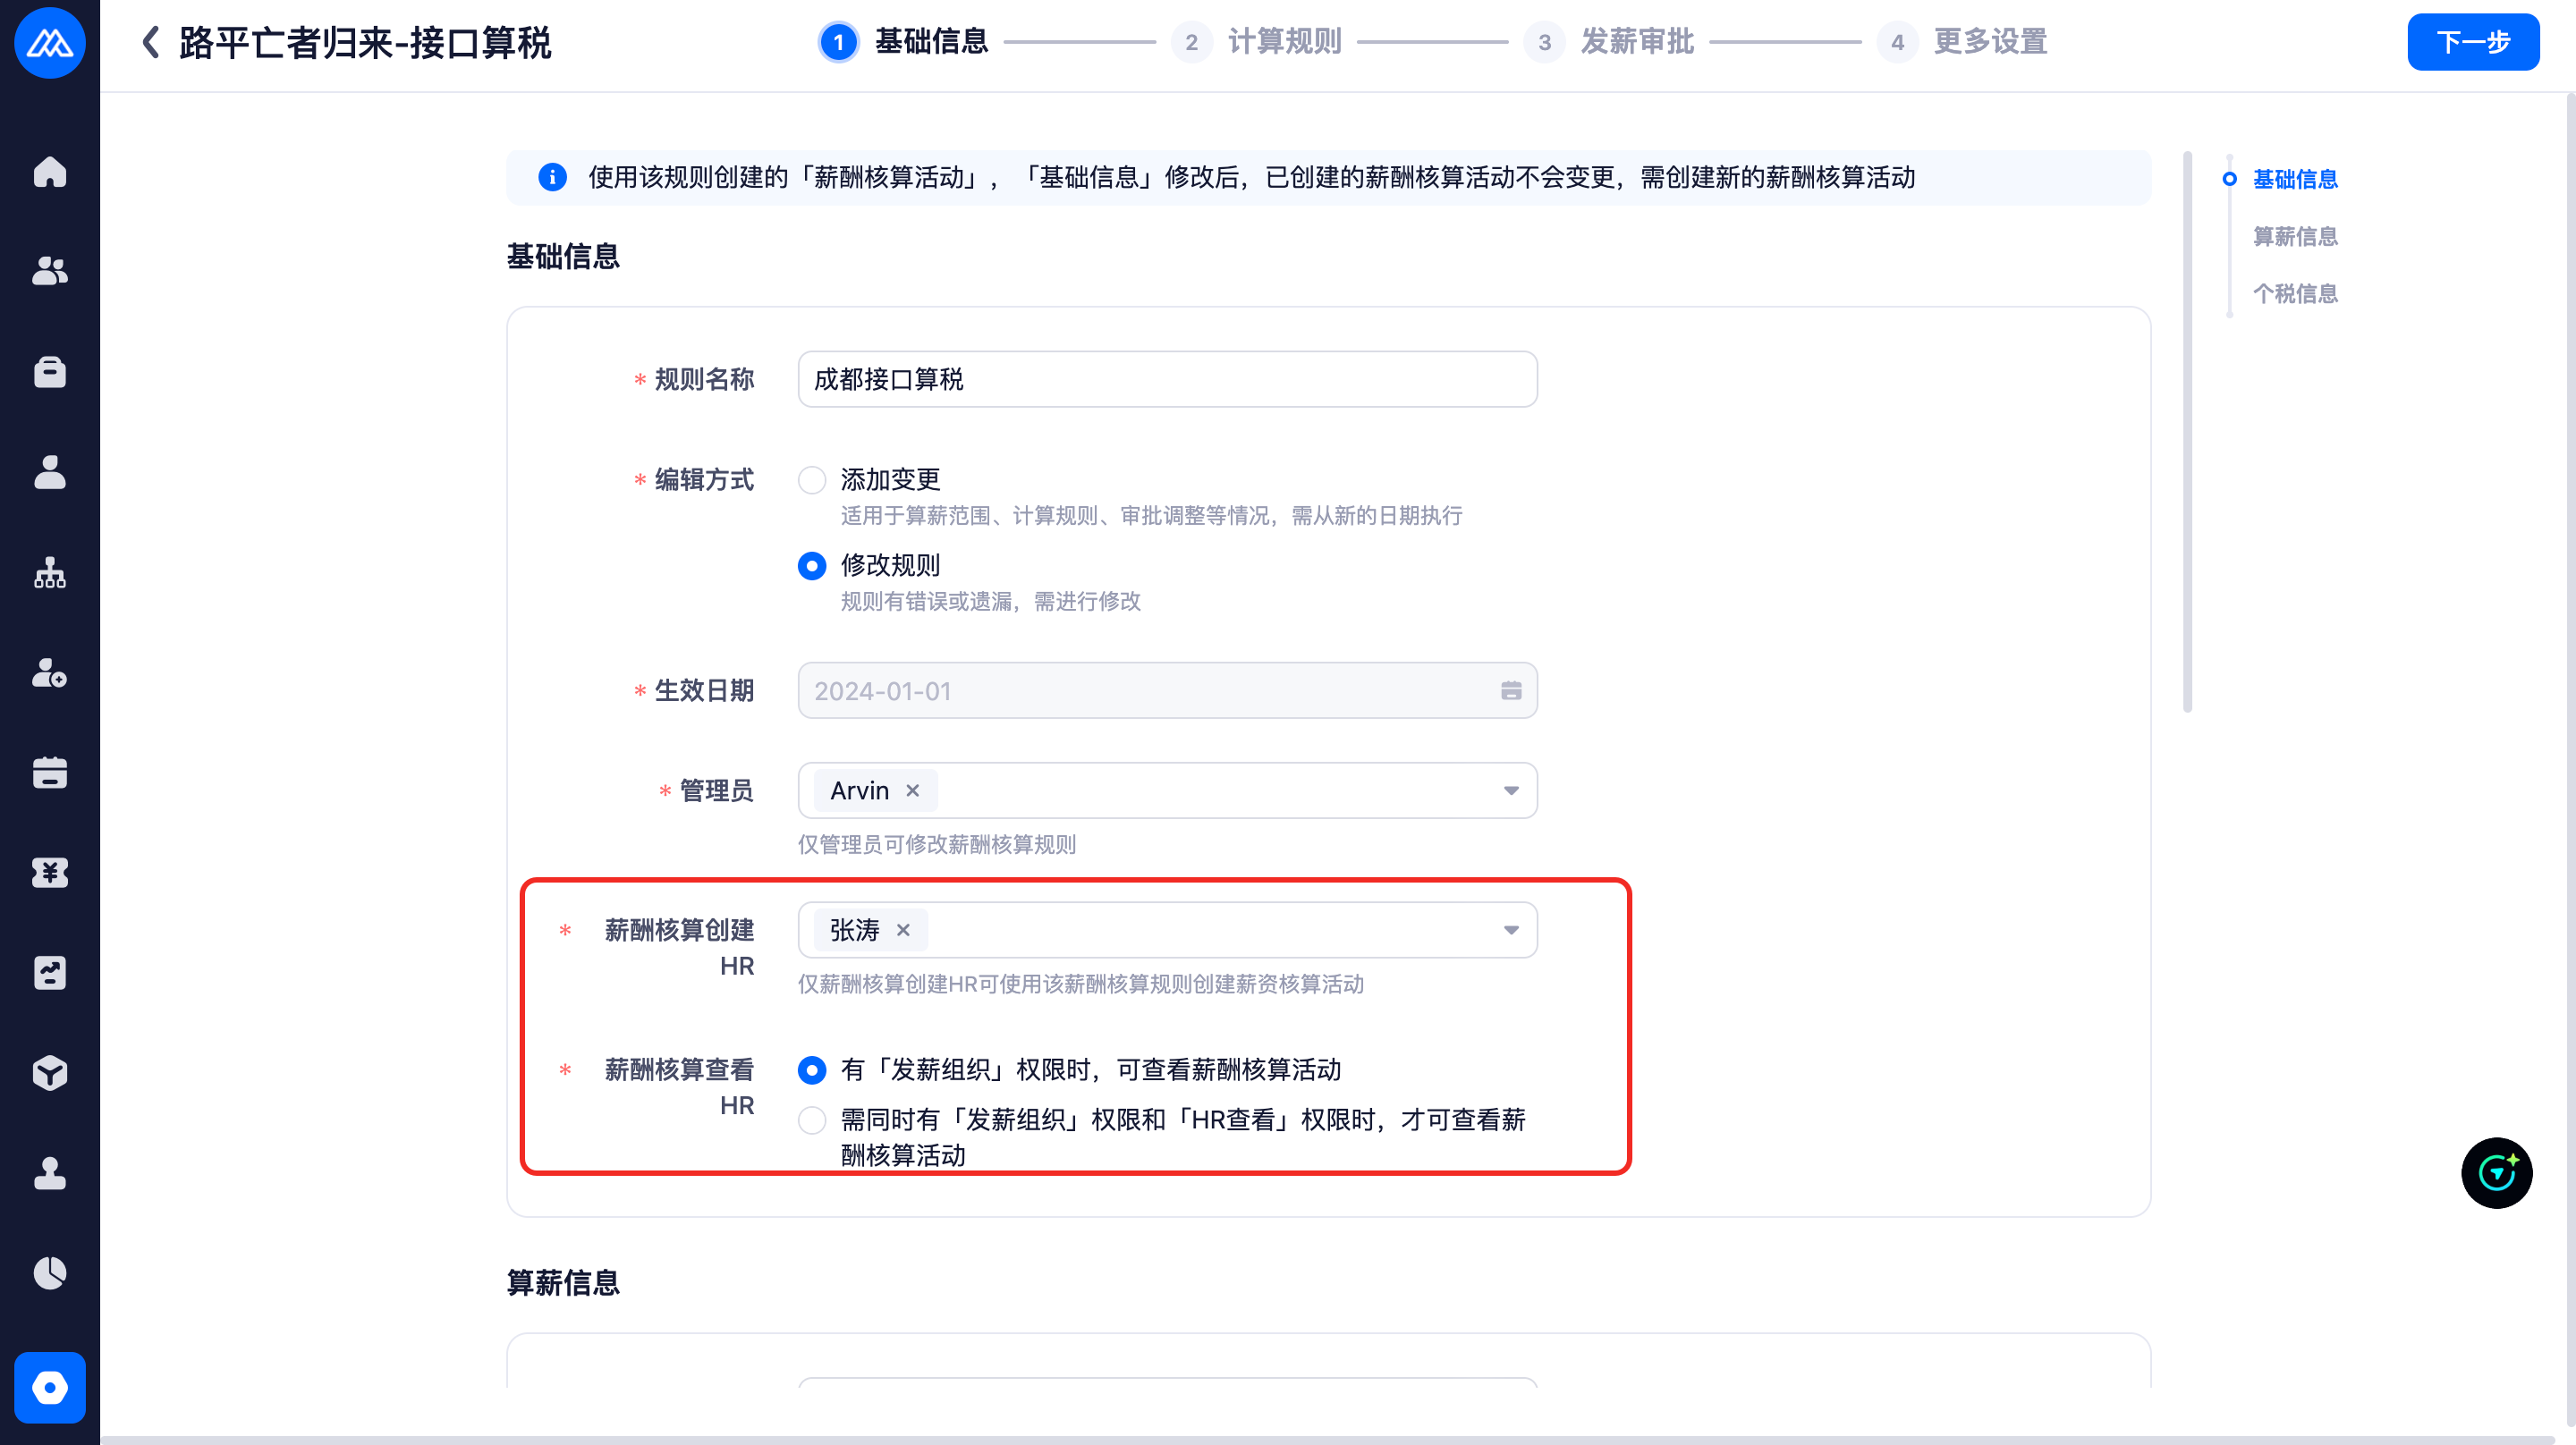Open the yen payroll sidebar icon
2576x1445 pixels.
click(50, 873)
